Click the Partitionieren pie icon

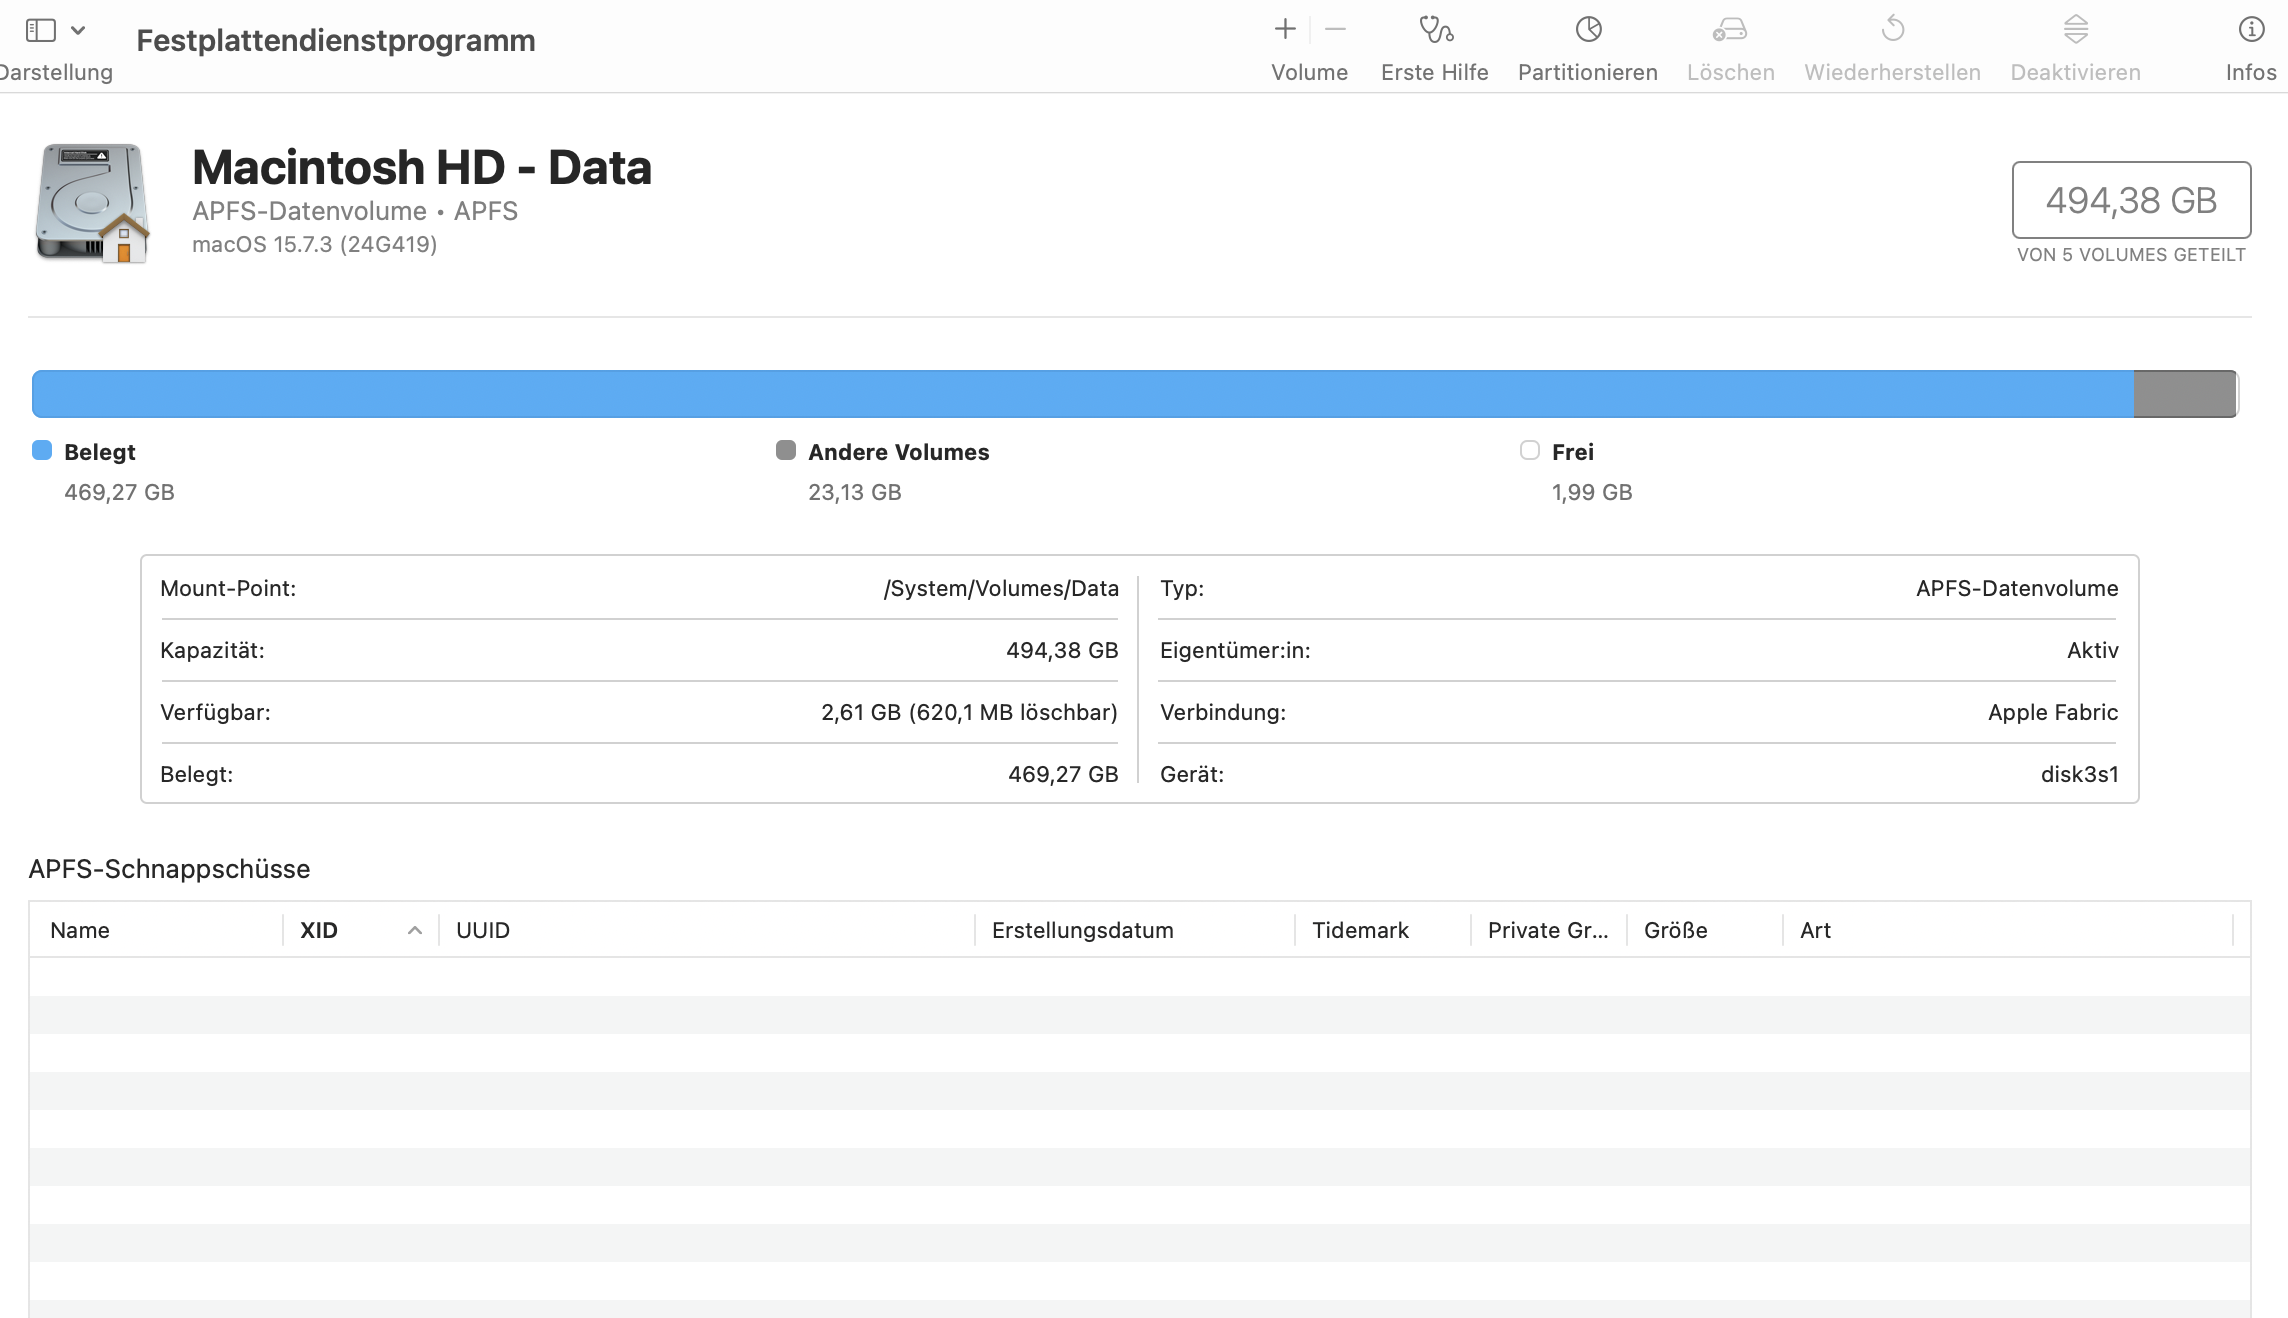point(1588,30)
